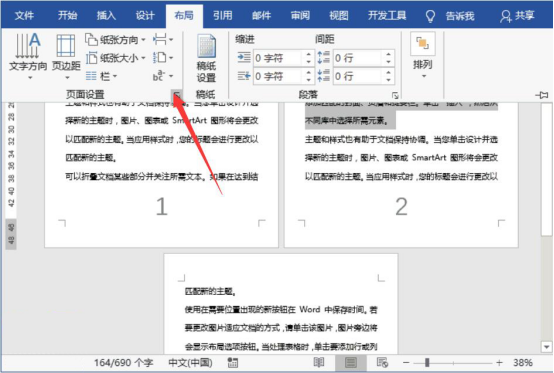Decrease the right indent with the stepper
The width and height of the screenshot is (554, 373).
pyautogui.click(x=308, y=80)
